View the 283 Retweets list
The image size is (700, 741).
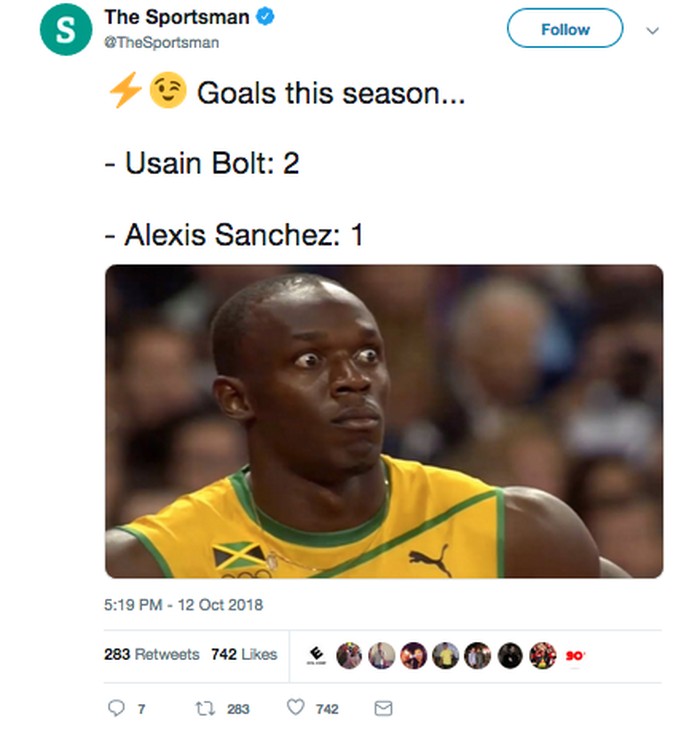coord(151,655)
